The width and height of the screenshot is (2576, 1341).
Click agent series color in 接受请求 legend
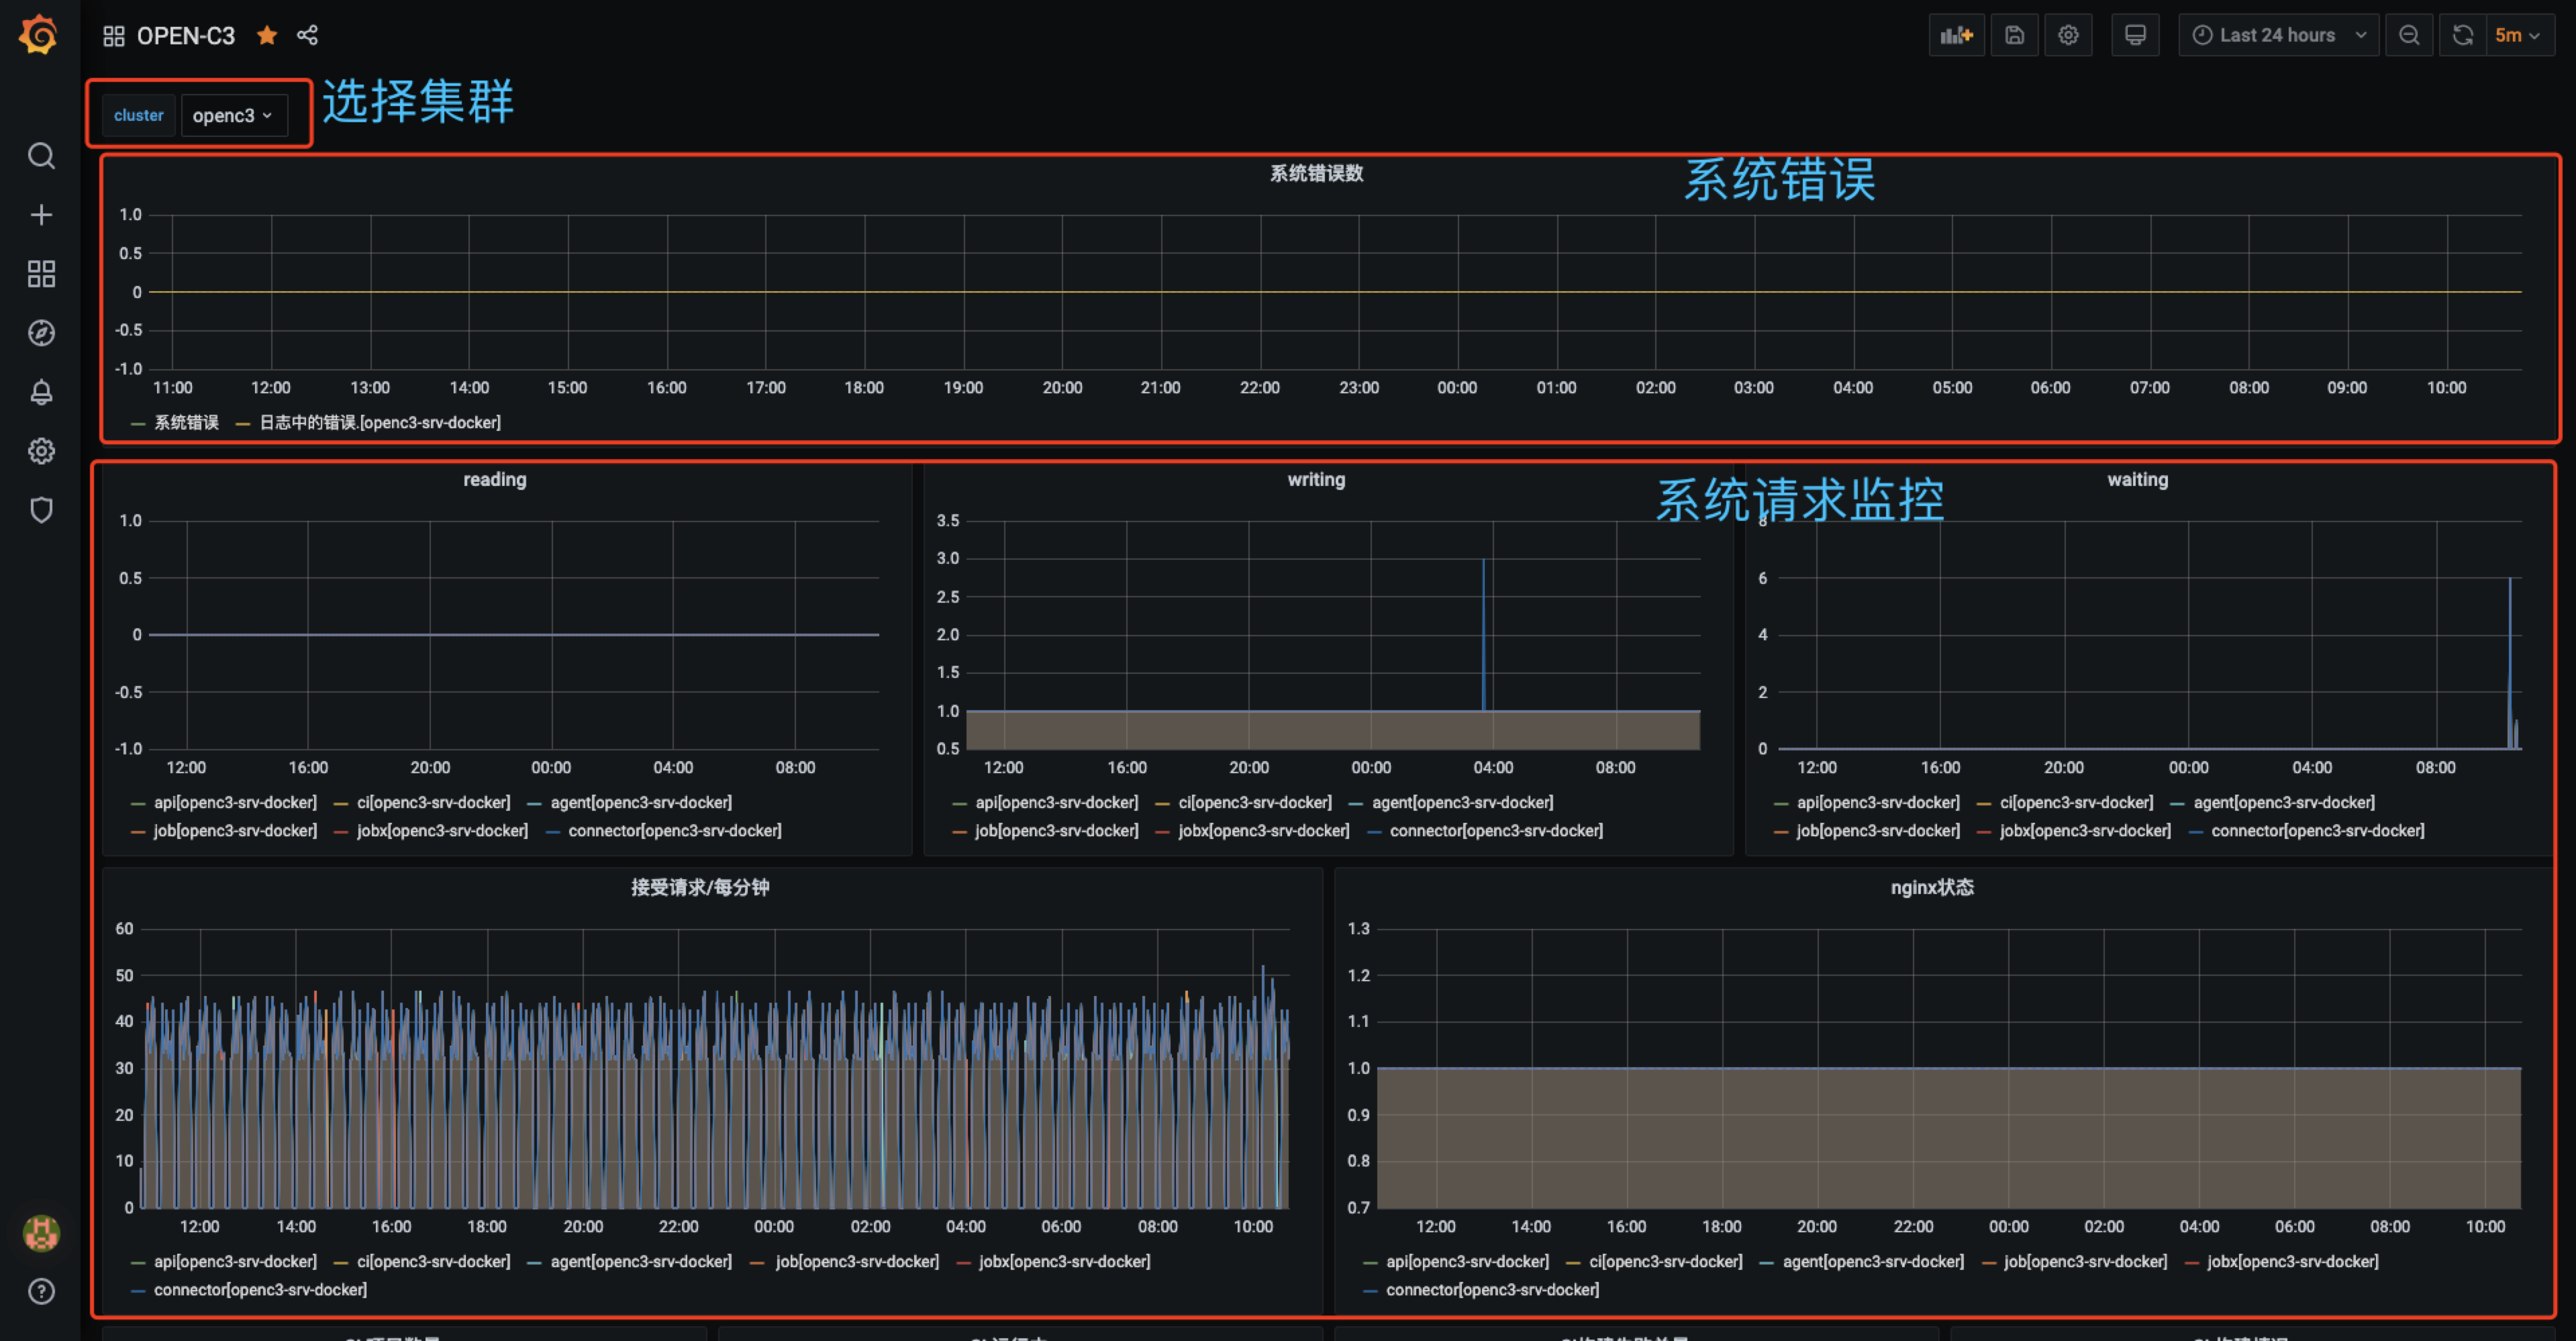(535, 1263)
